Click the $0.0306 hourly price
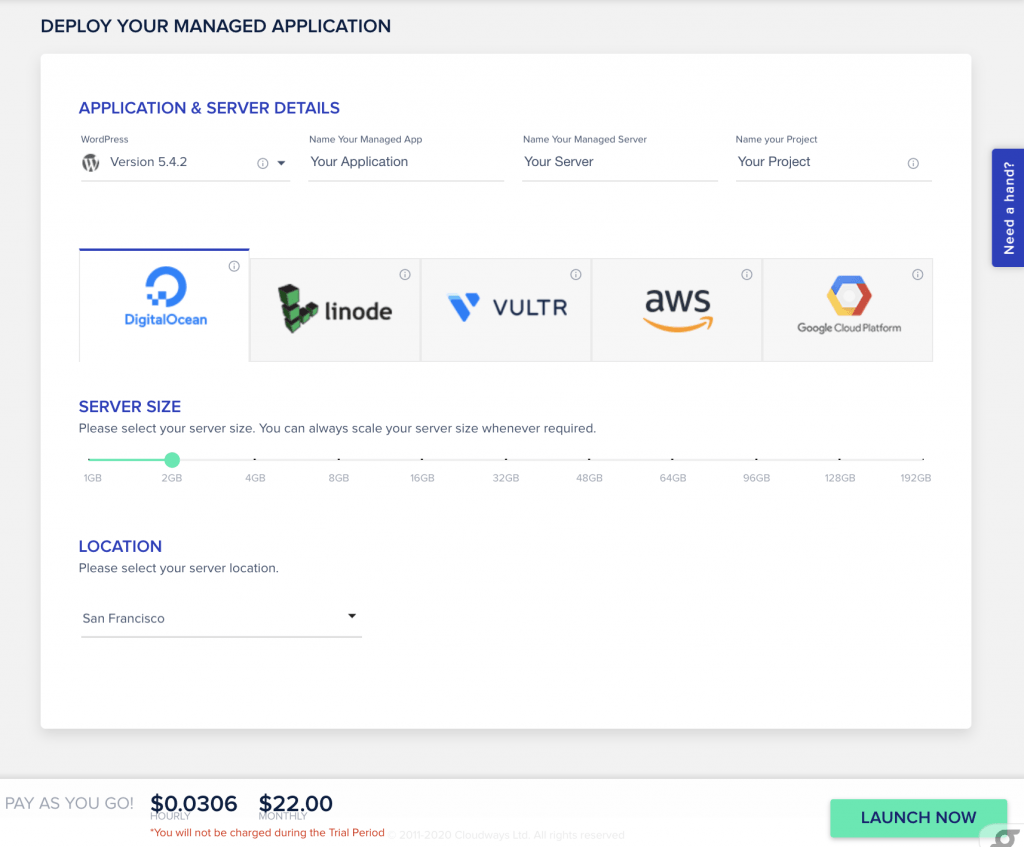The width and height of the screenshot is (1024, 847). [193, 804]
